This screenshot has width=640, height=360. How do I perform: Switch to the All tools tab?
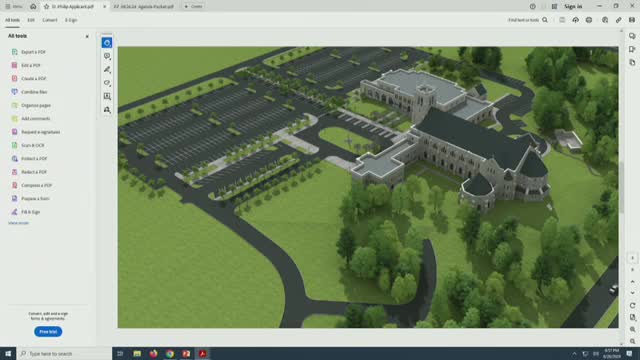click(x=12, y=20)
